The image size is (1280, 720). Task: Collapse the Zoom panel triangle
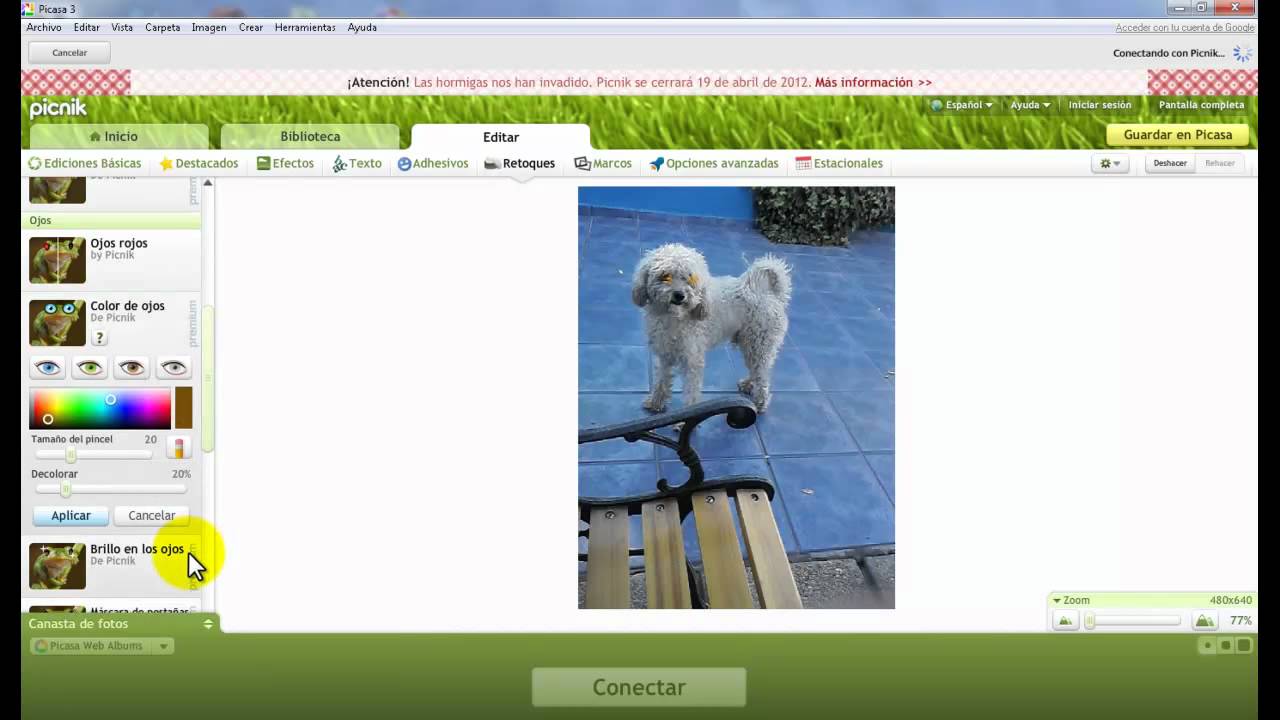click(1057, 601)
